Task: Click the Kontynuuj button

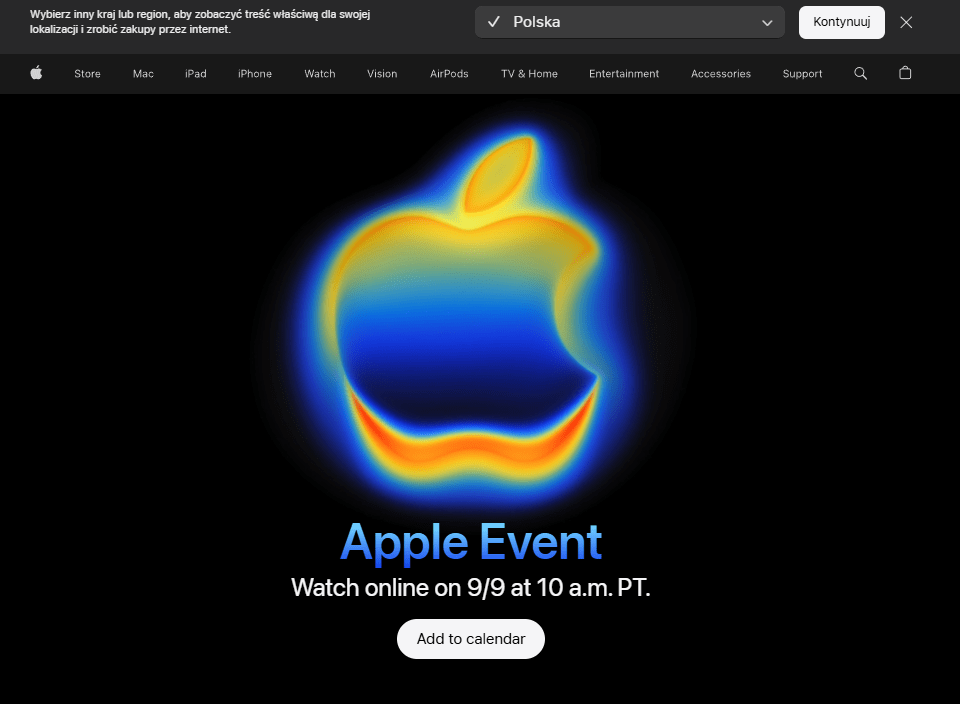Action: (841, 22)
